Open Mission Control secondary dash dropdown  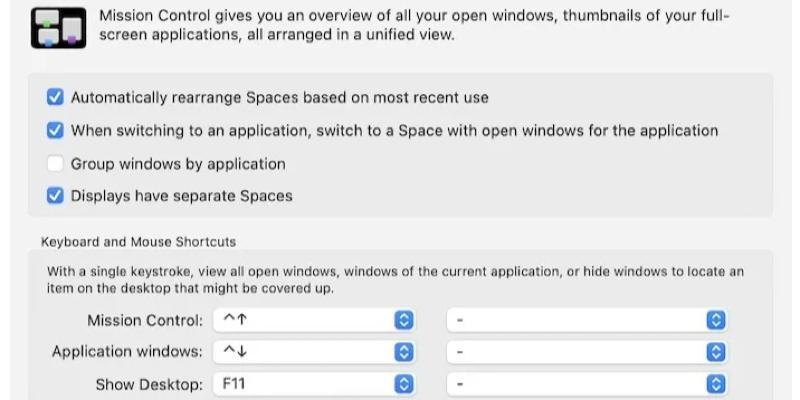pos(587,320)
